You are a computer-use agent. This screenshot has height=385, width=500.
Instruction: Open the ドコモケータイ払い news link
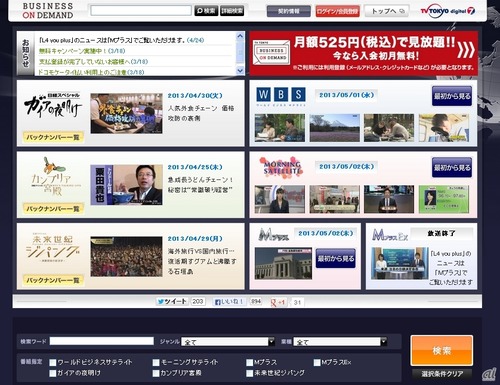[x=91, y=72]
